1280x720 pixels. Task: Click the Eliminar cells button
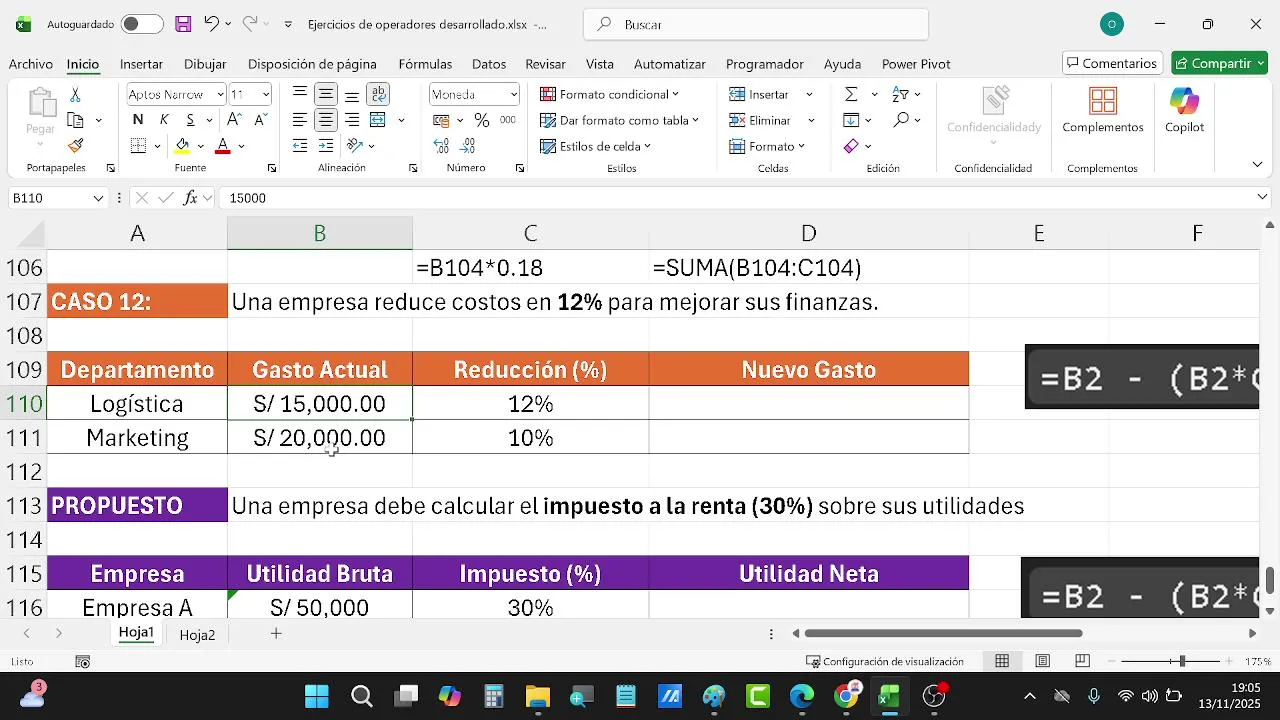[x=760, y=120]
